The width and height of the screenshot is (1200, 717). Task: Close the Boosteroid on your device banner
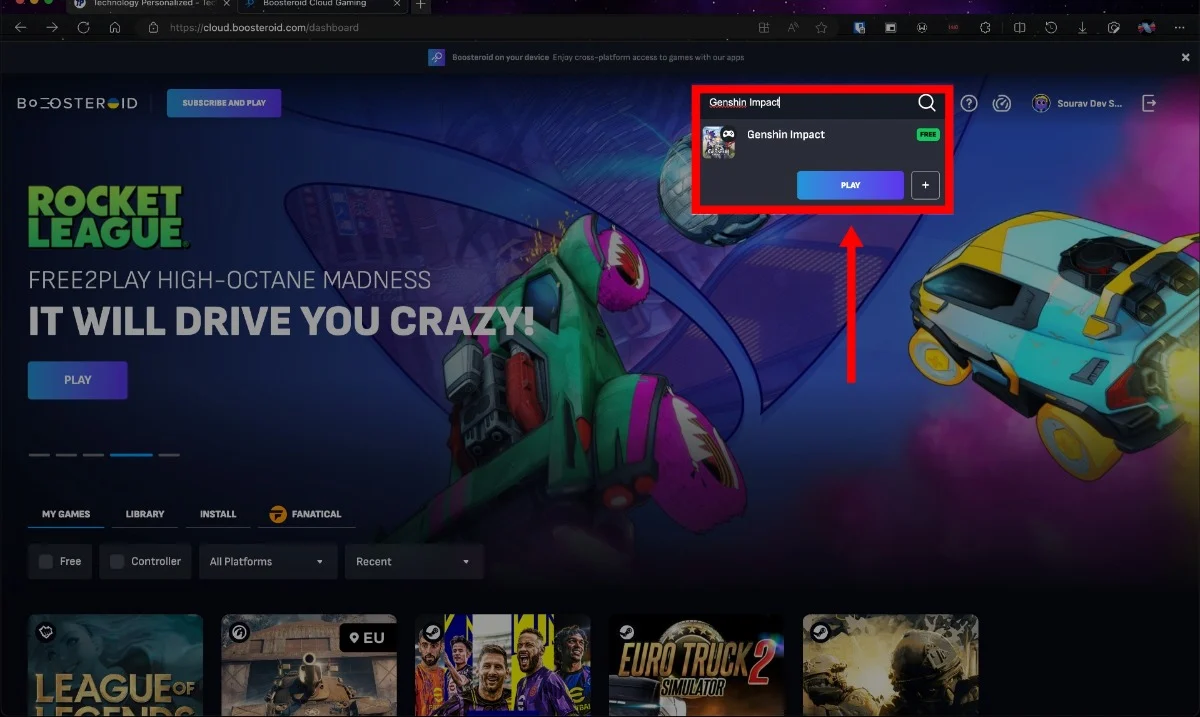pyautogui.click(x=1186, y=58)
